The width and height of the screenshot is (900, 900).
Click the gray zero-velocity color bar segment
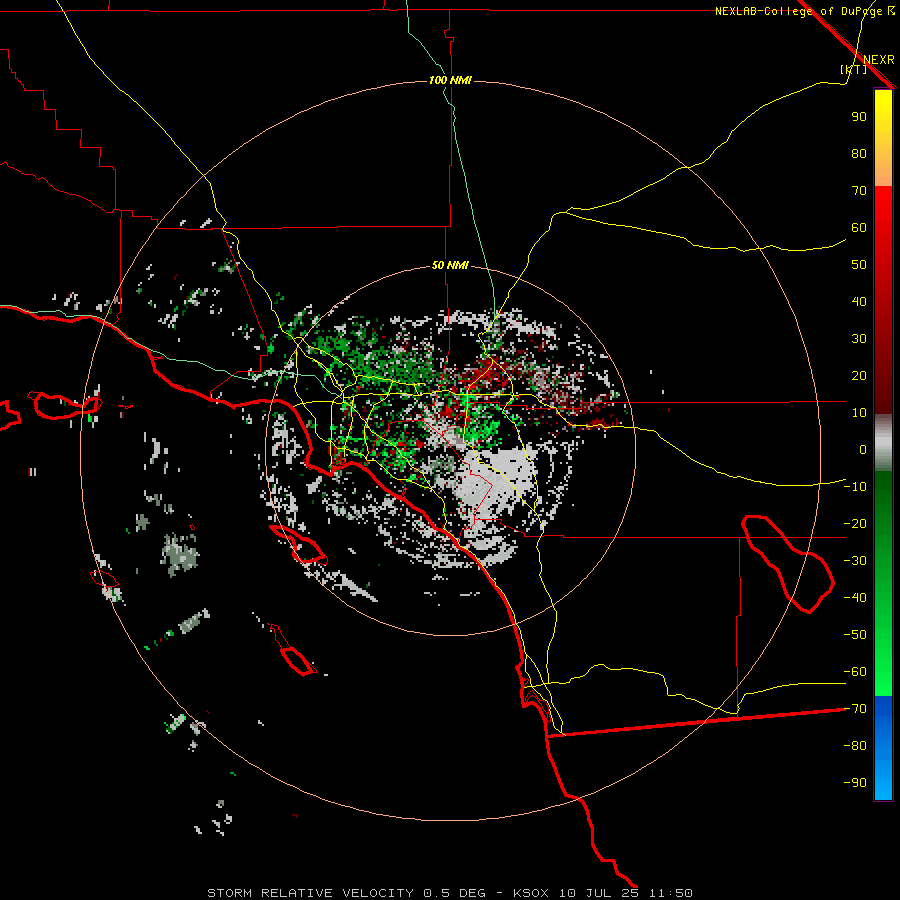pos(883,445)
